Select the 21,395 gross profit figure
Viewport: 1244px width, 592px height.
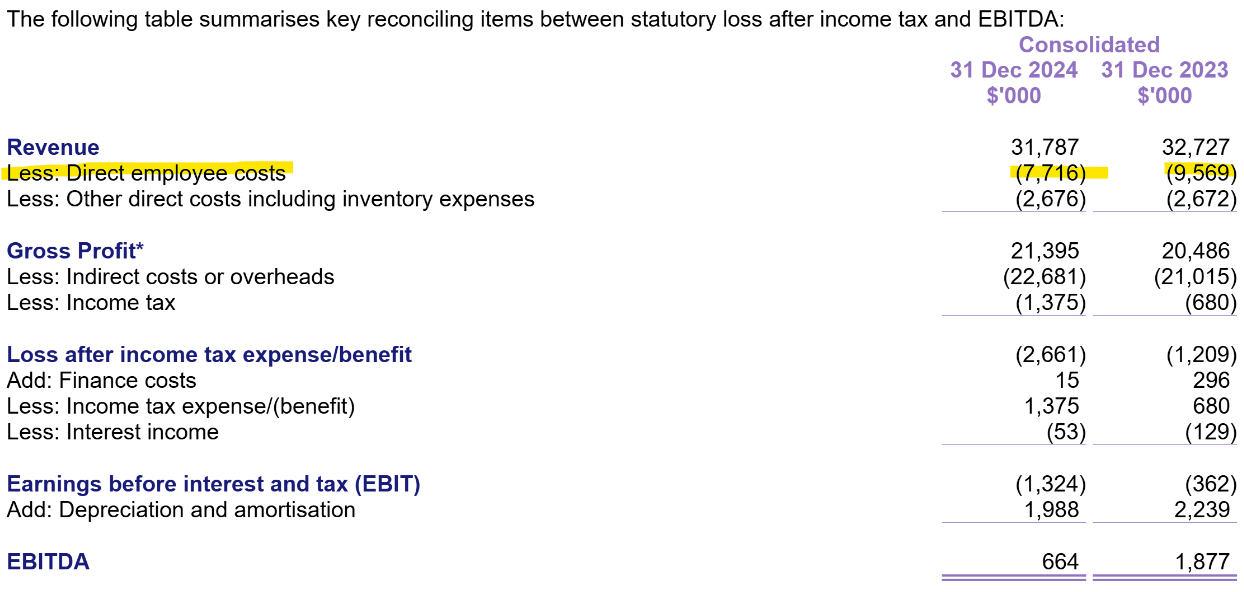click(1045, 251)
